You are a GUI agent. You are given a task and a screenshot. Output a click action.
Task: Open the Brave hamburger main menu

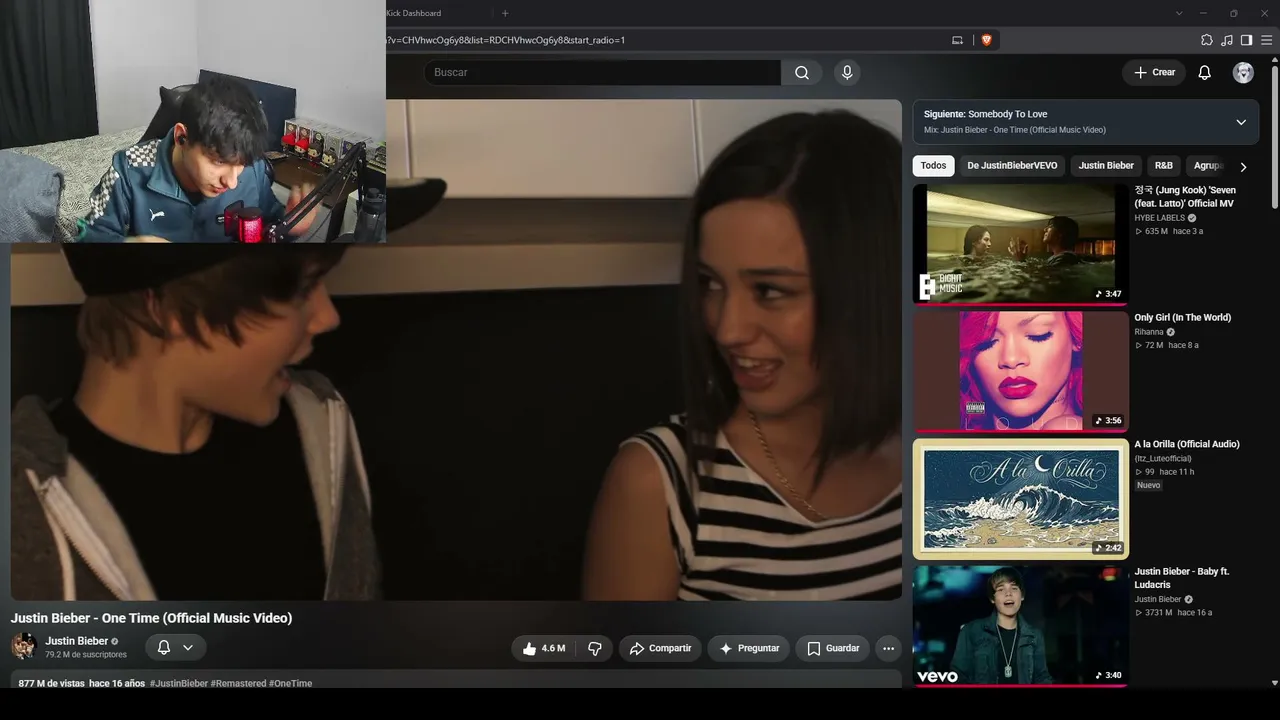[x=1267, y=40]
